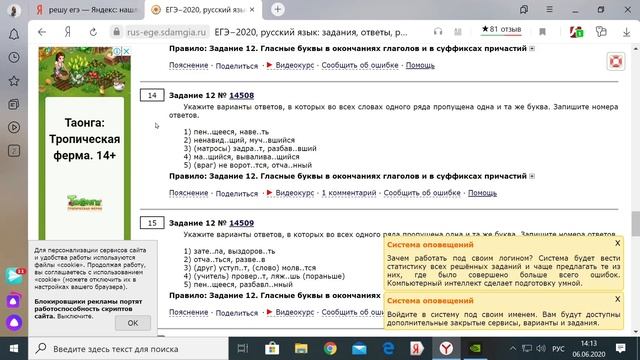Open browsing history clock icon in the sidebar
Screen dimensions: 640x360
pyautogui.click(x=14, y=57)
